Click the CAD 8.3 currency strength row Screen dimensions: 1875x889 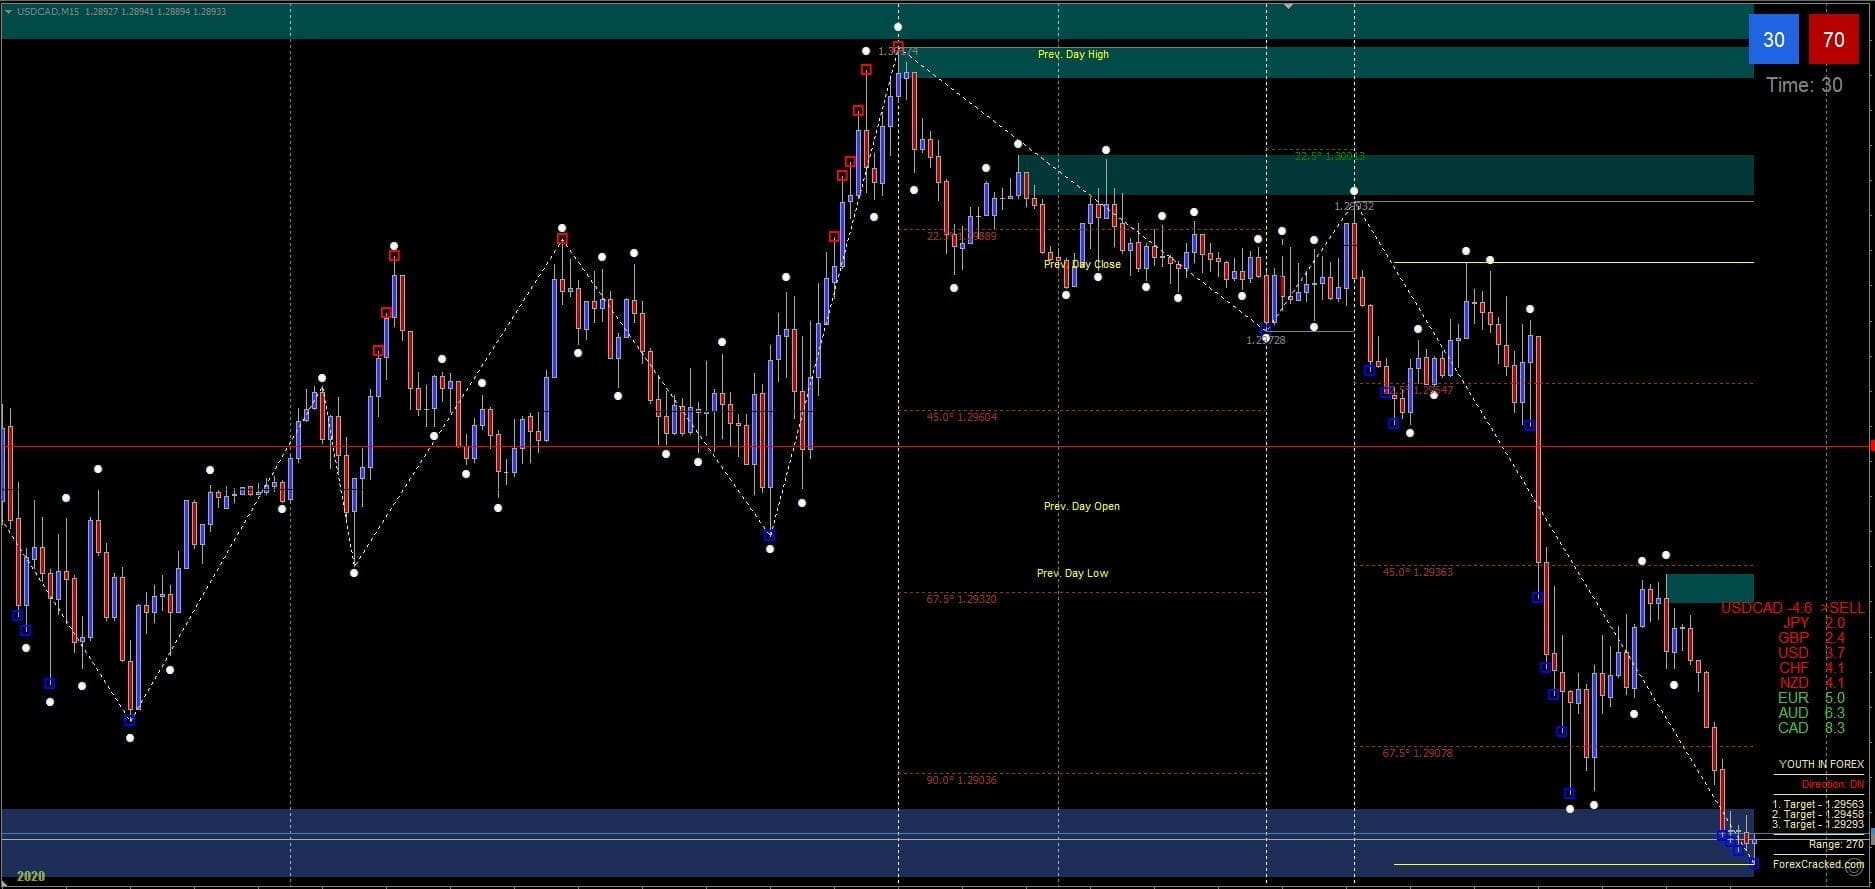click(x=1810, y=728)
